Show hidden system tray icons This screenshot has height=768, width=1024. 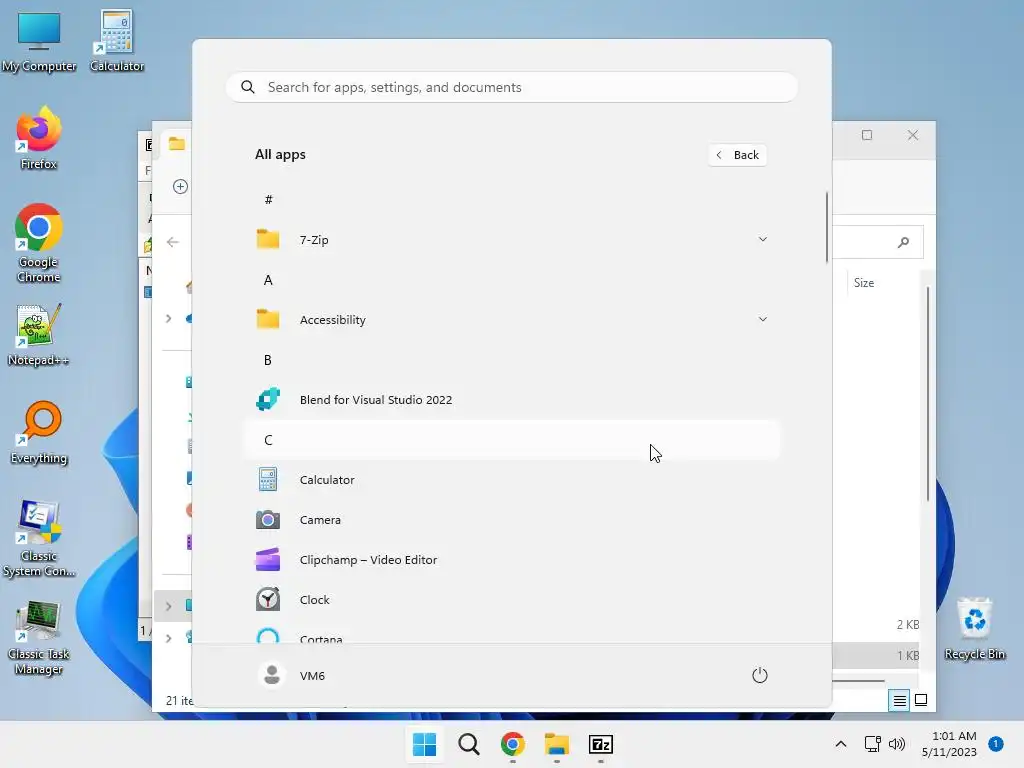point(841,744)
